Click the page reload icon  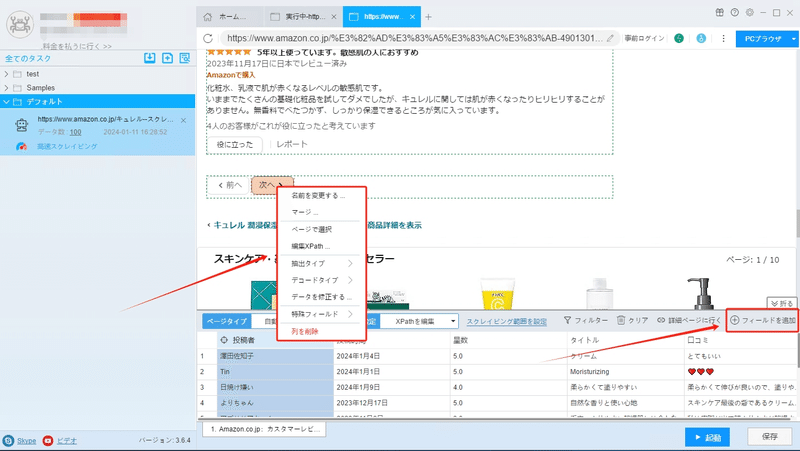point(208,38)
